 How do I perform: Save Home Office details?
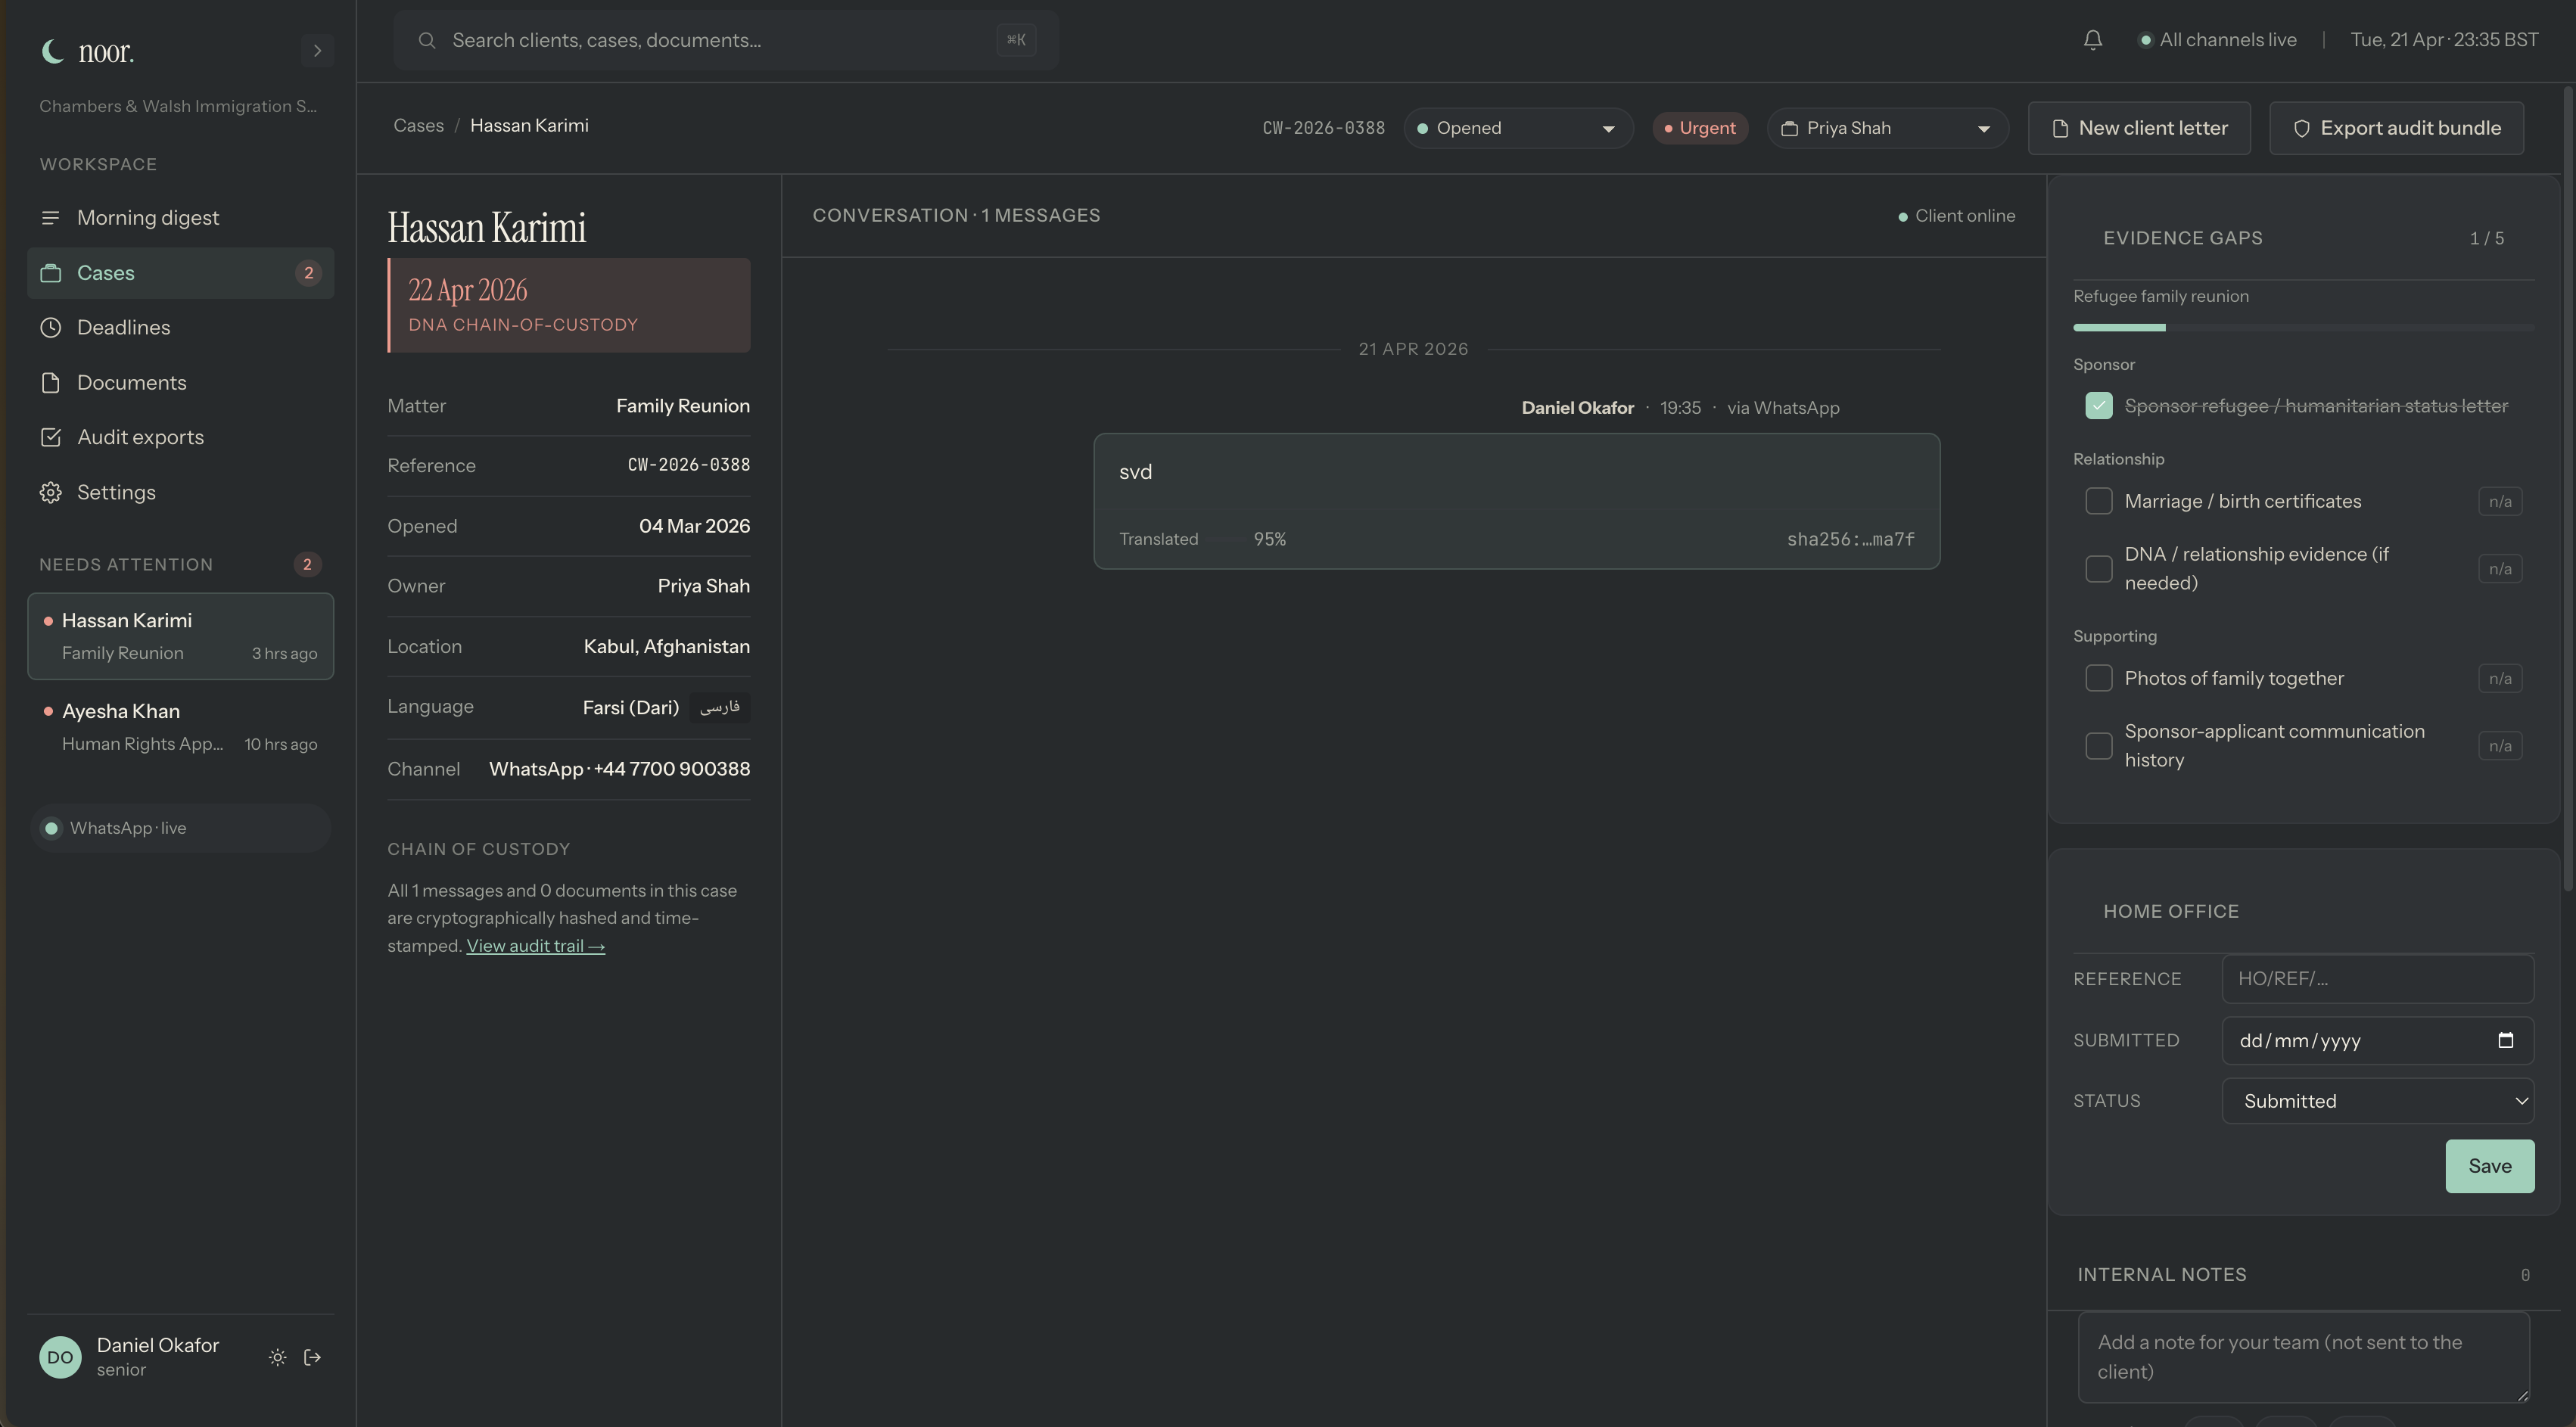point(2489,1166)
